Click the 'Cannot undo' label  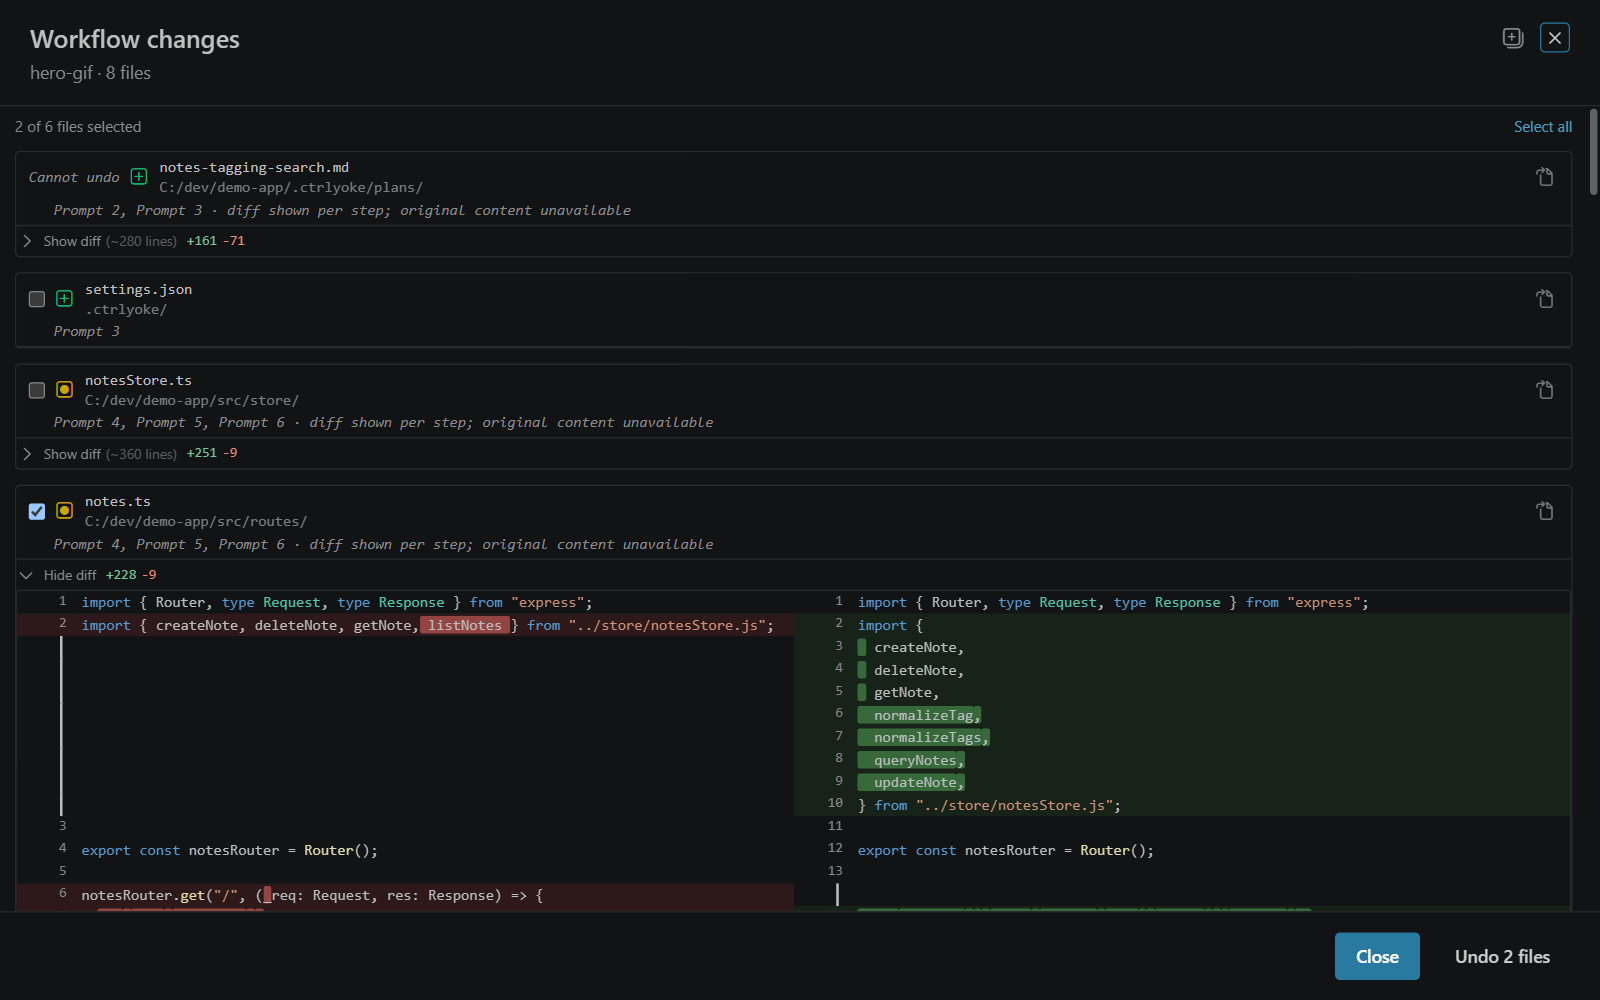tap(74, 177)
